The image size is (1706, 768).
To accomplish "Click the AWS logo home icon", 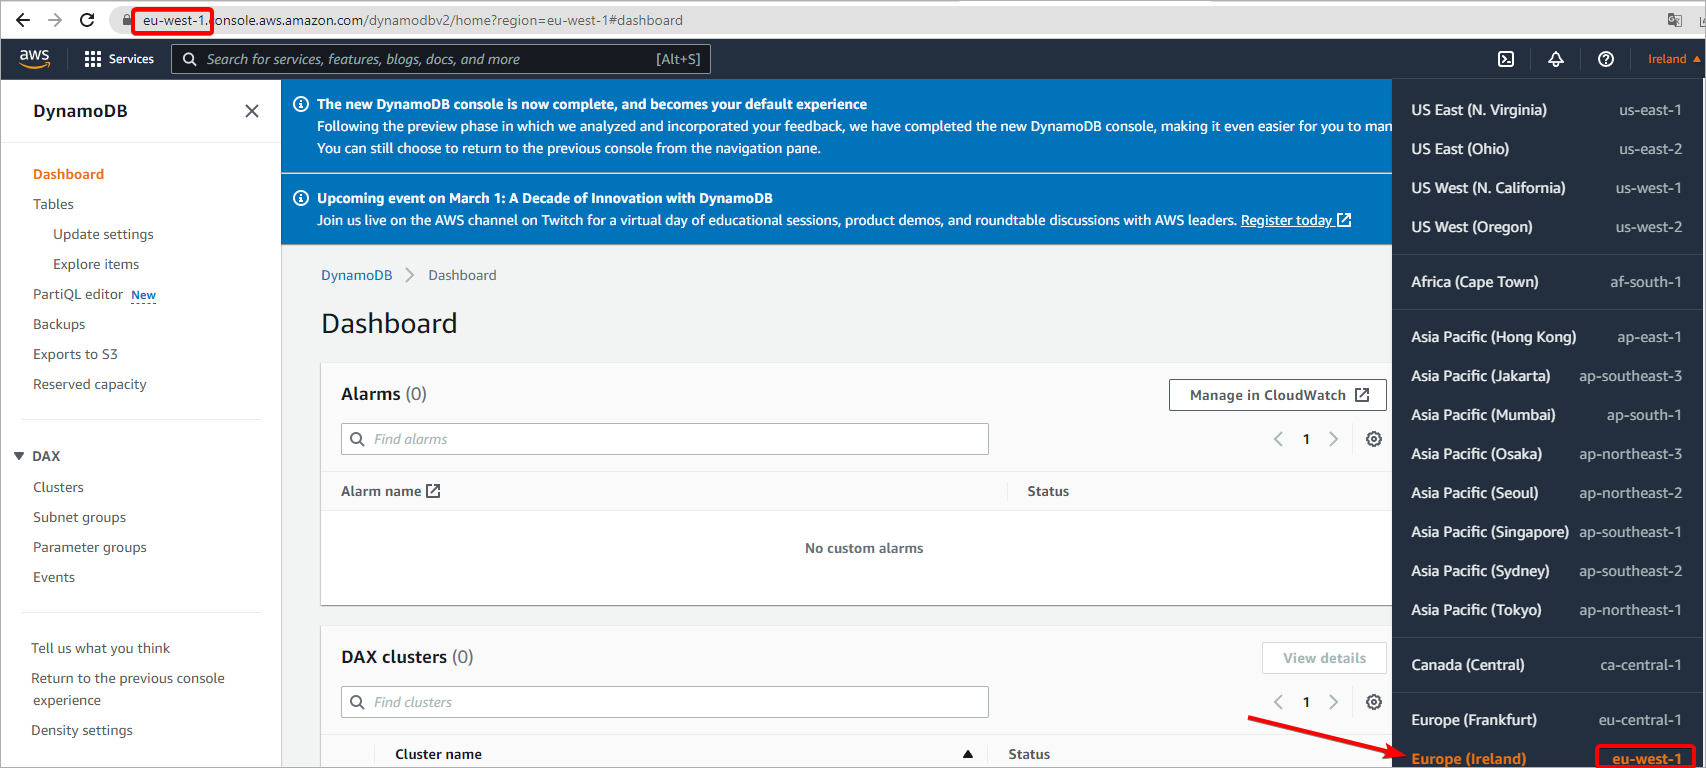I will (34, 59).
